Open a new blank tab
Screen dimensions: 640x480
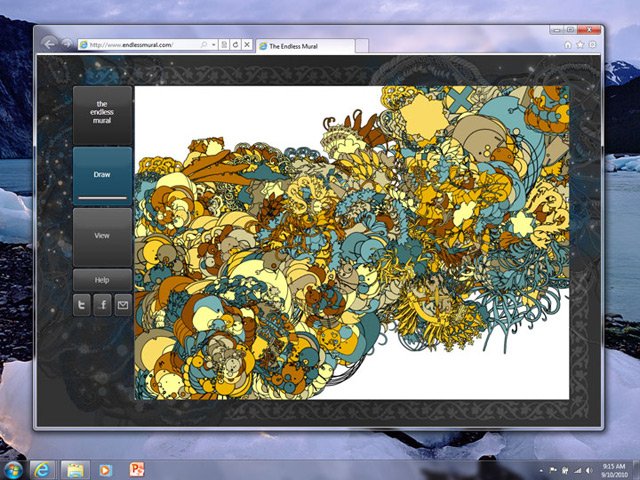[362, 46]
